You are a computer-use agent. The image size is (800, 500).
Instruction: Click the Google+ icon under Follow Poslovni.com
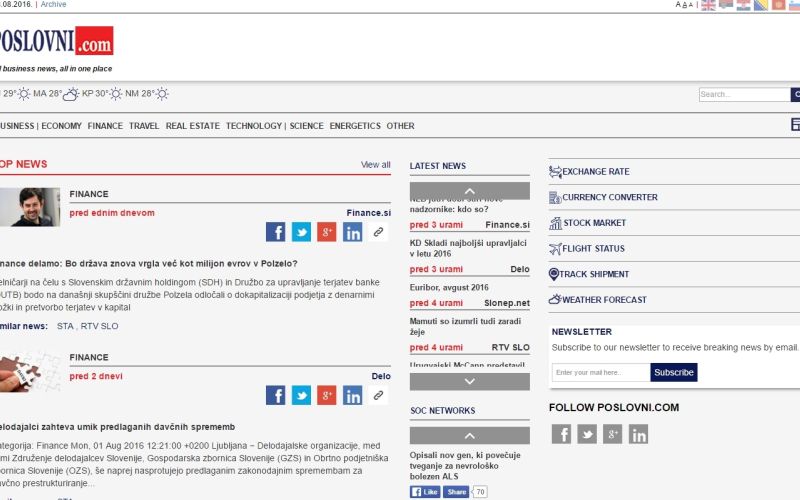tap(613, 434)
